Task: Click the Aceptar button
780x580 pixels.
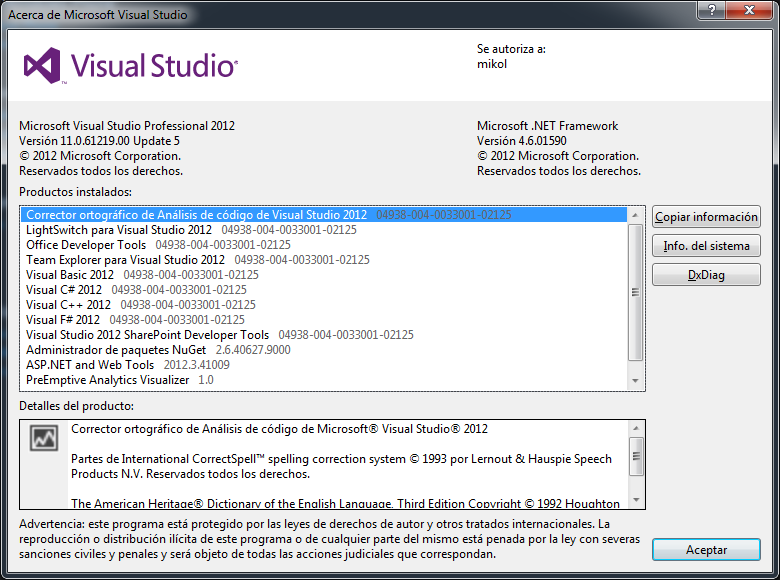Action: [706, 550]
